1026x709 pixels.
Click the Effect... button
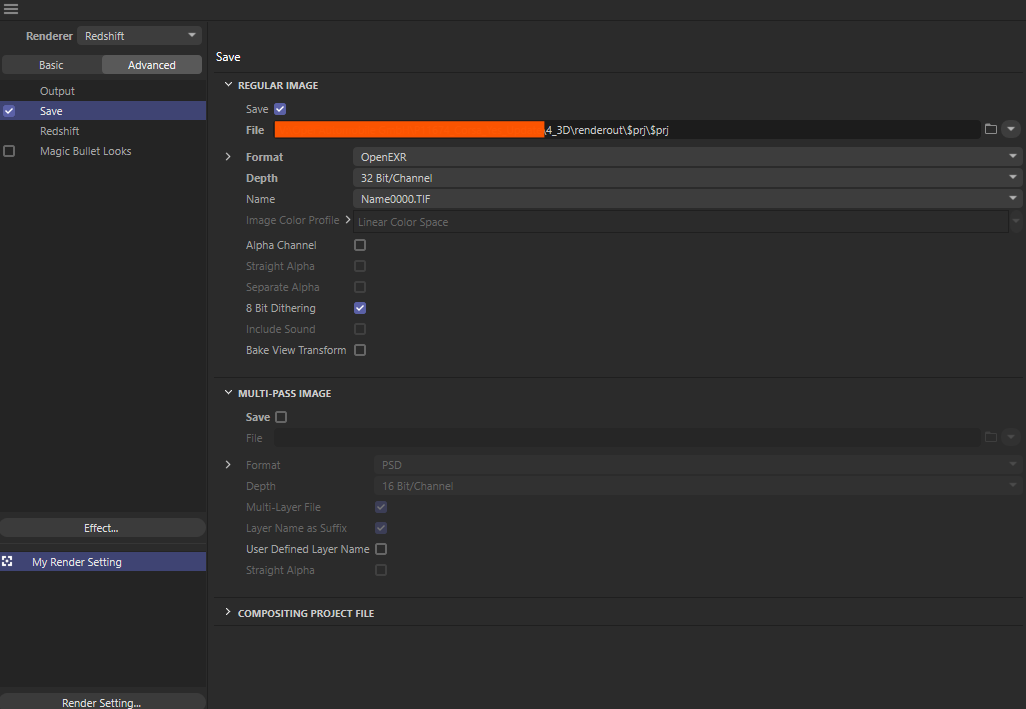click(102, 528)
